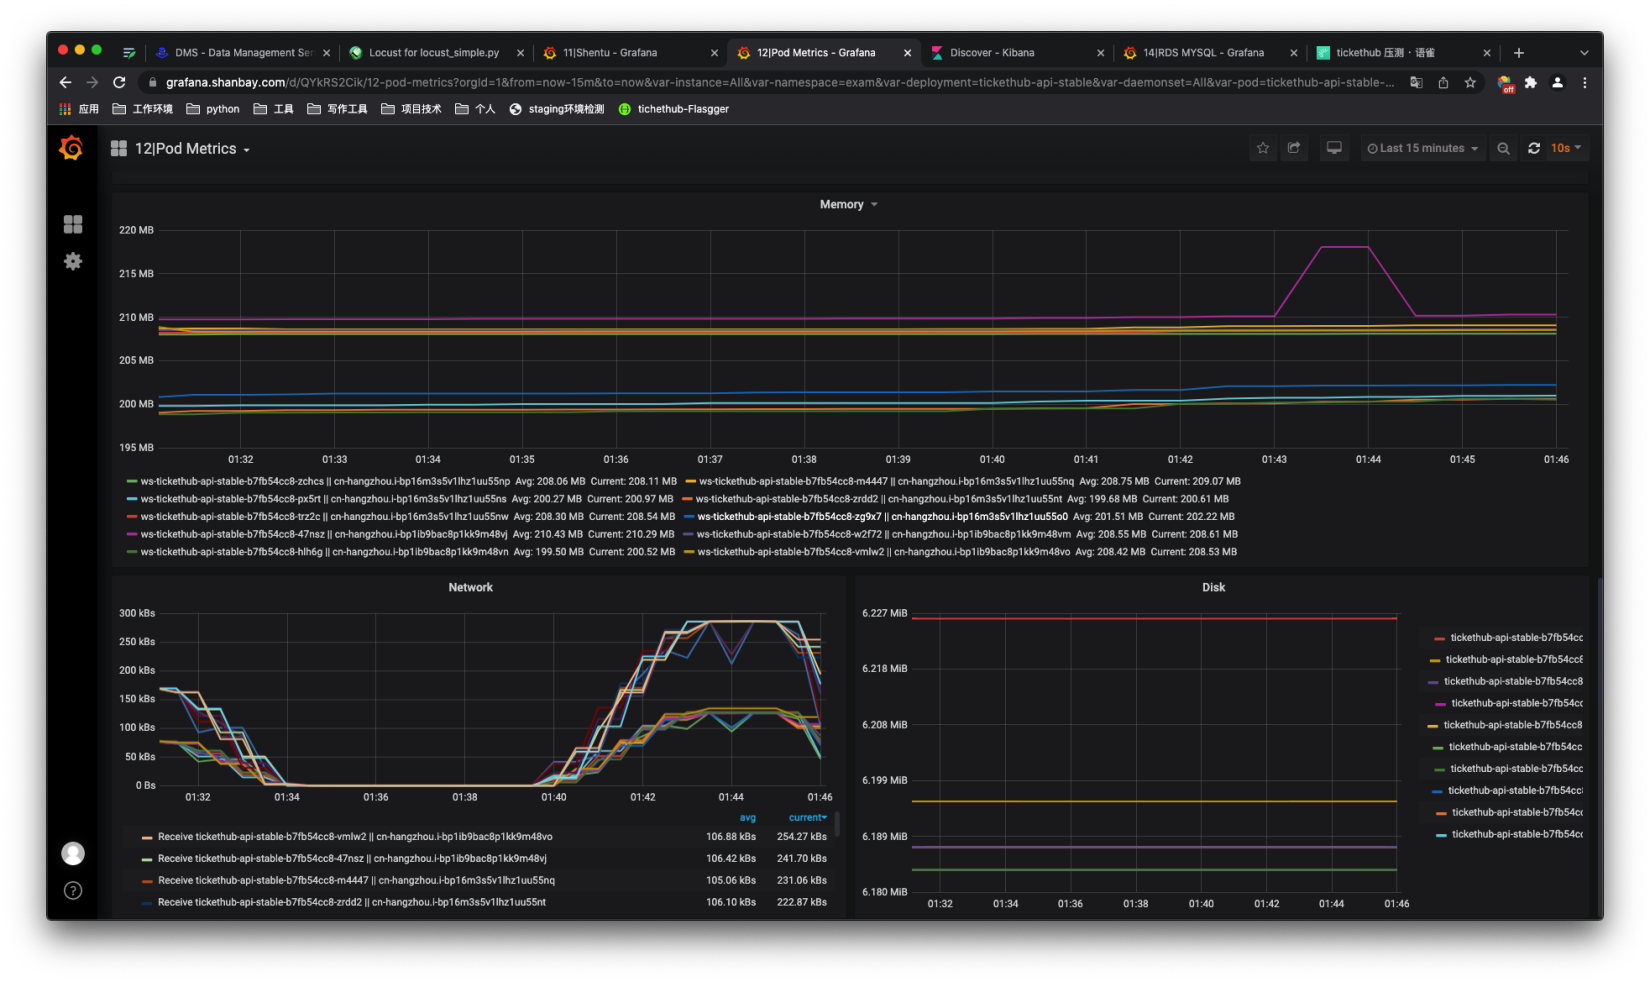Viewport: 1650px width, 982px height.
Task: Click the Network legend scrollbar
Action: coord(836,824)
